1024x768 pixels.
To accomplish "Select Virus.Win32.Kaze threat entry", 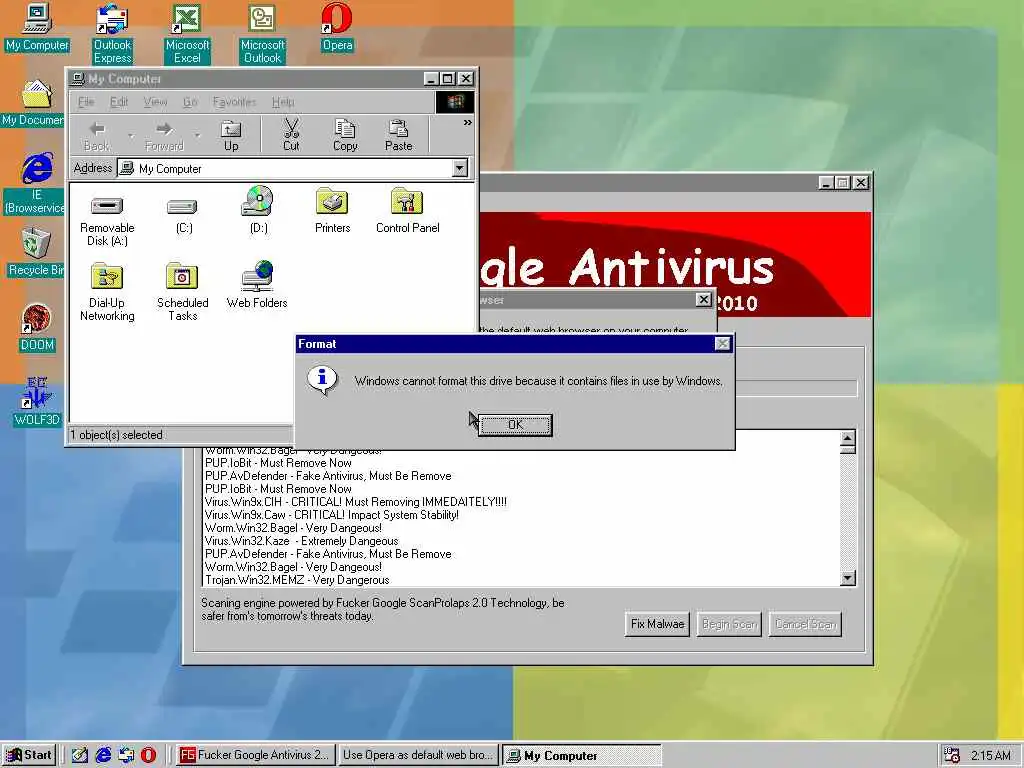I will [301, 541].
